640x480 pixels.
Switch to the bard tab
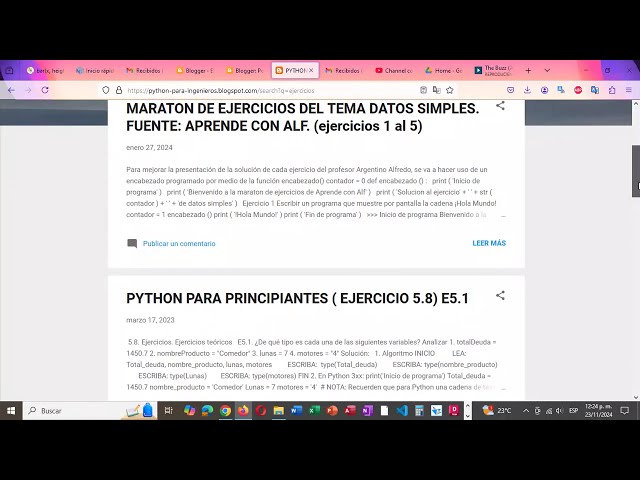(45, 71)
